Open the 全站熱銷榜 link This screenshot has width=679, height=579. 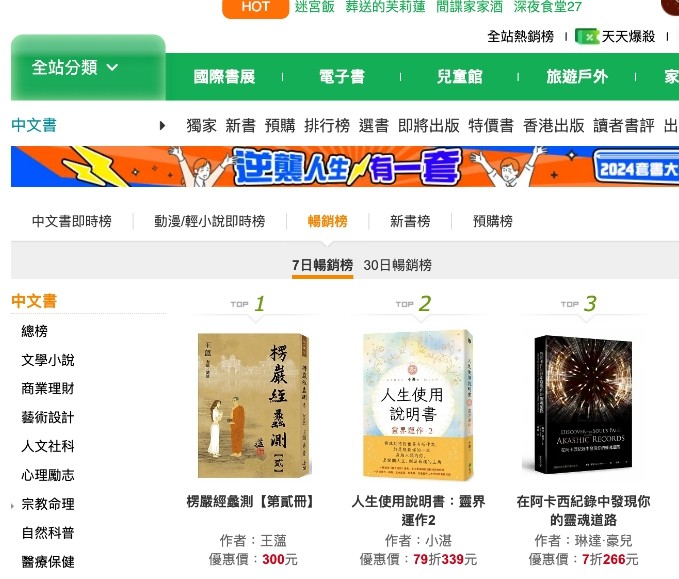click(520, 36)
